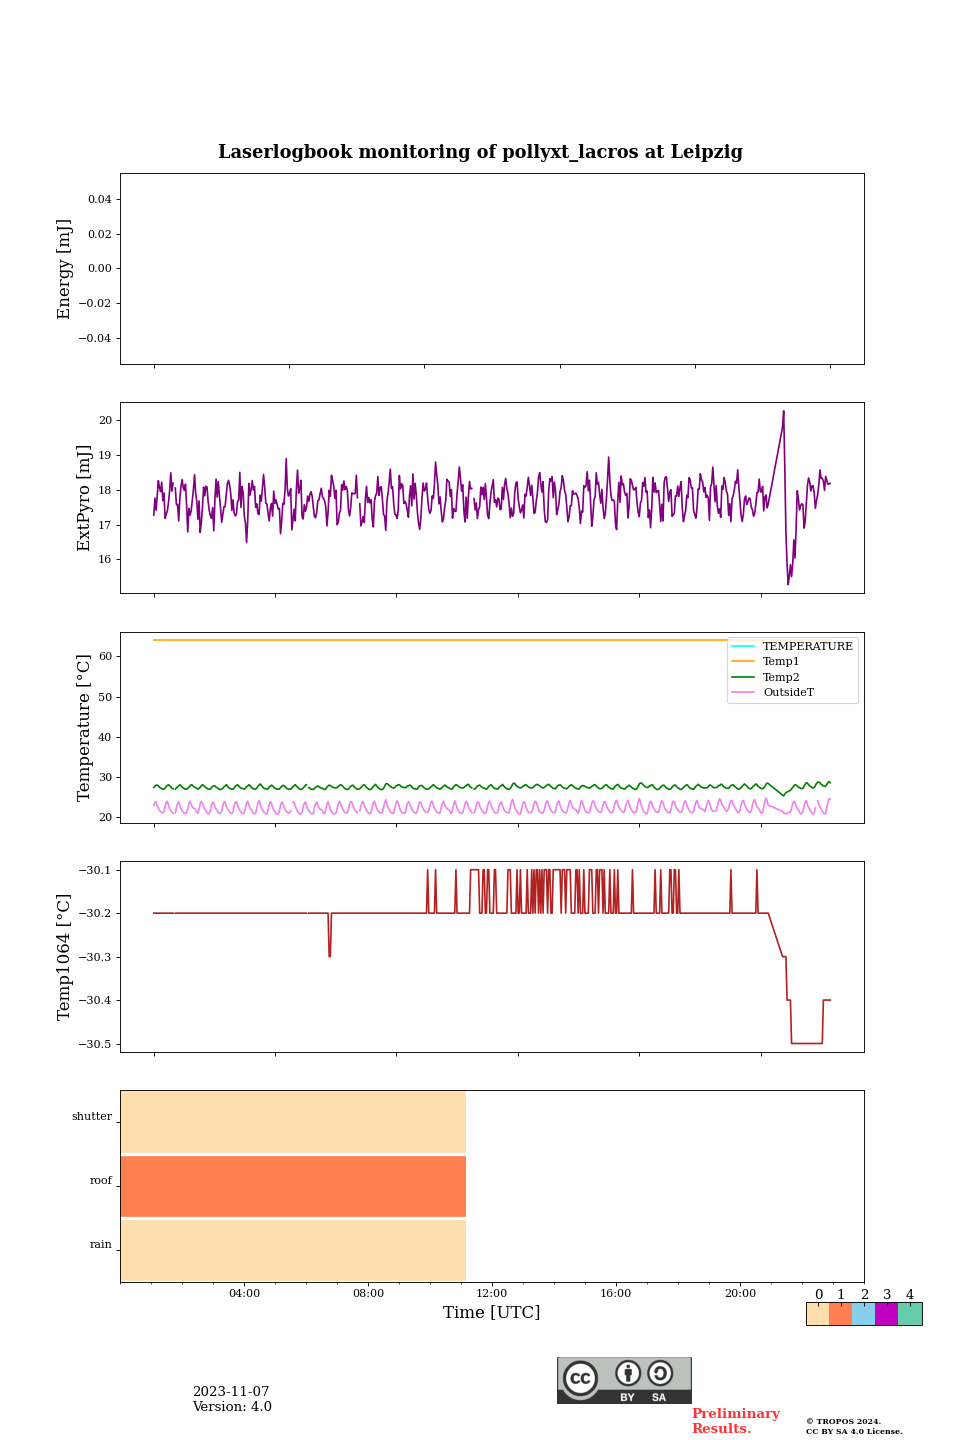Click the 12:00 time tick label

tap(492, 1294)
